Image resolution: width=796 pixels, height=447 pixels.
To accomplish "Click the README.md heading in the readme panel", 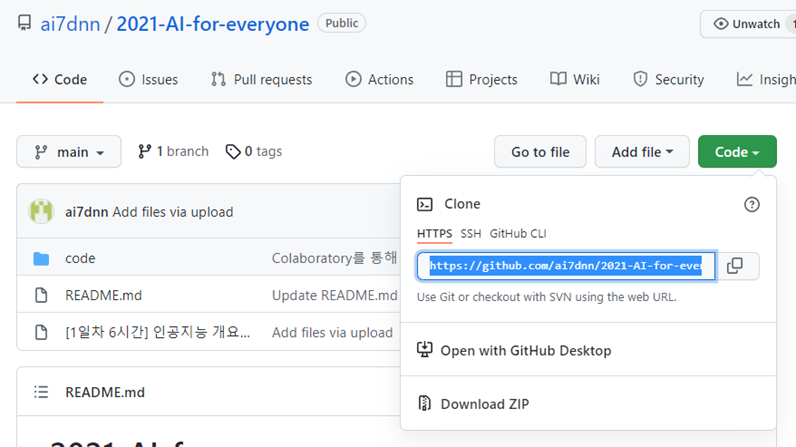I will coord(105,392).
